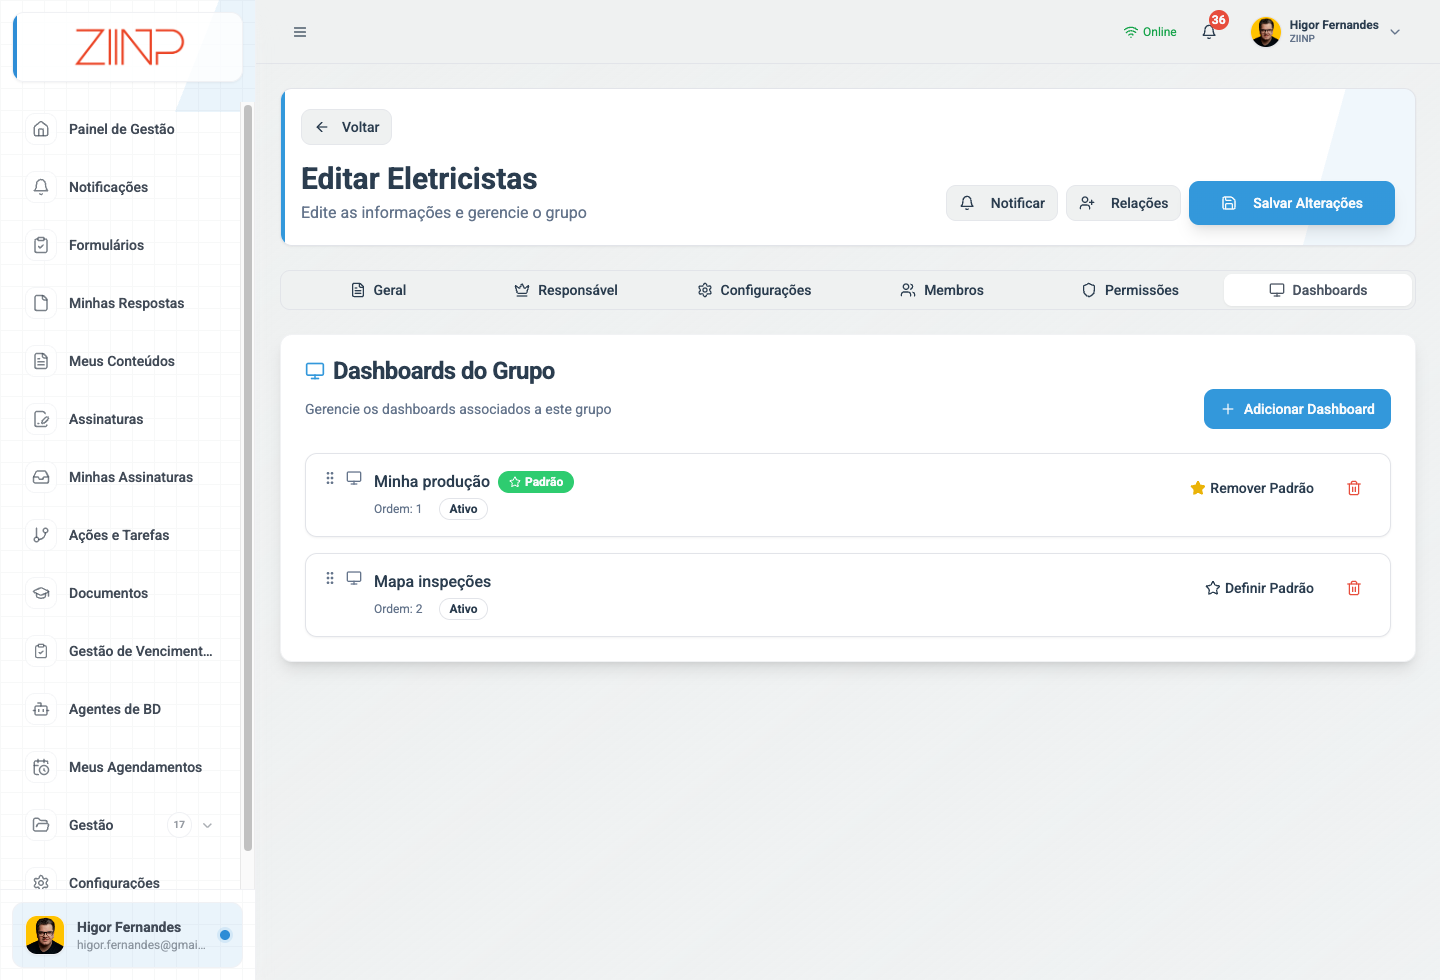Switch to the Responsável tab
The width and height of the screenshot is (1440, 980).
[x=566, y=290]
